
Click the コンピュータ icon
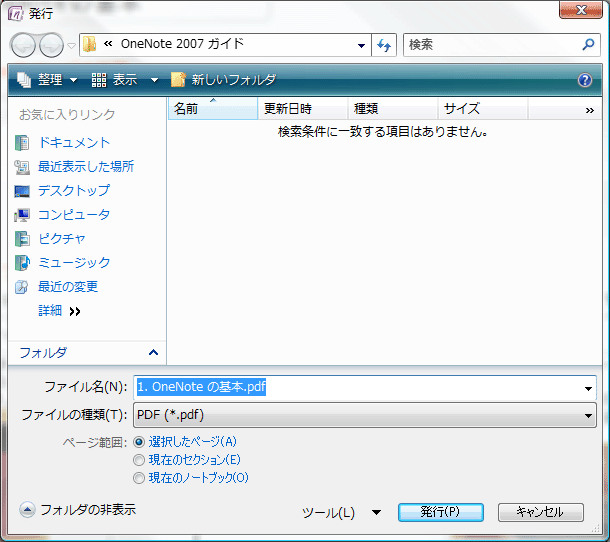22,215
